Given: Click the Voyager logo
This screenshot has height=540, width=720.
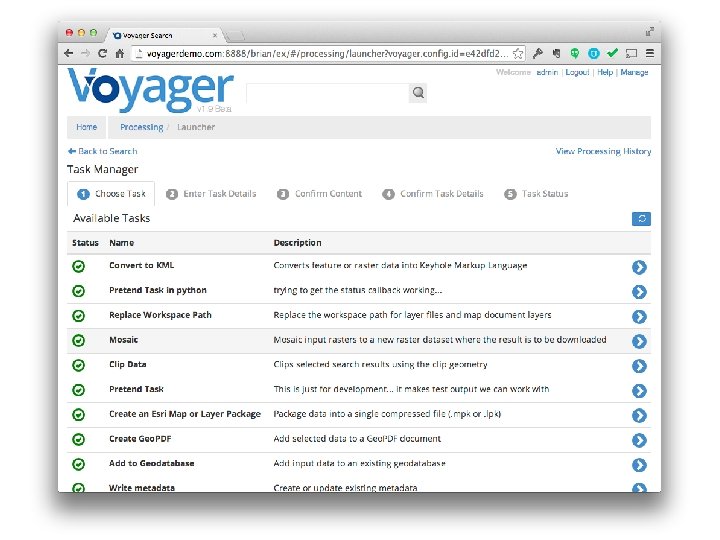Looking at the screenshot, I should pyautogui.click(x=151, y=90).
